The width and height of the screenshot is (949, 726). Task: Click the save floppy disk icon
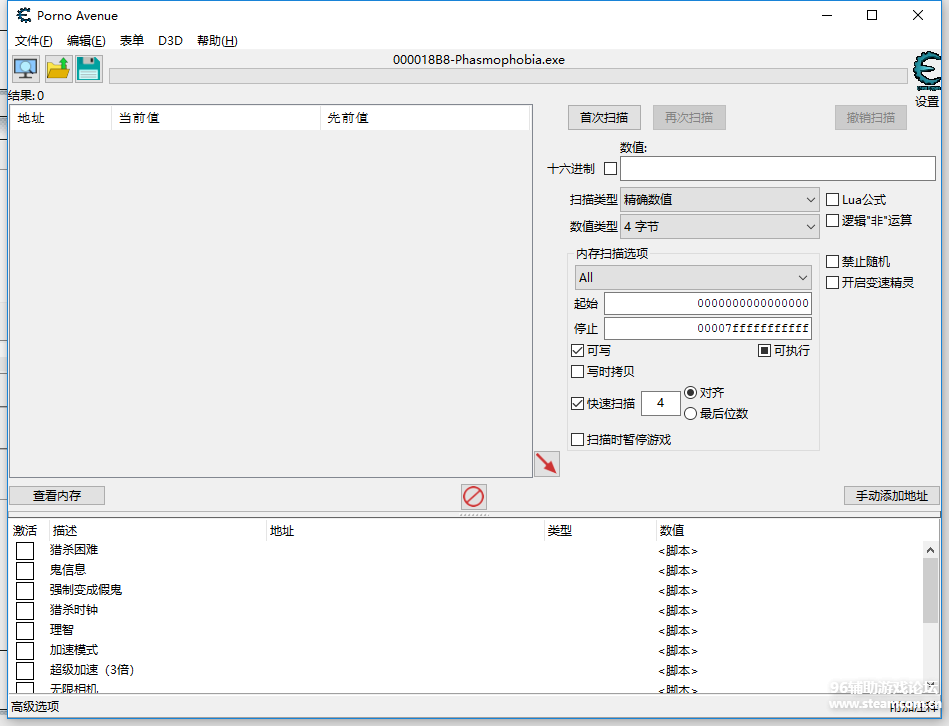tap(89, 69)
